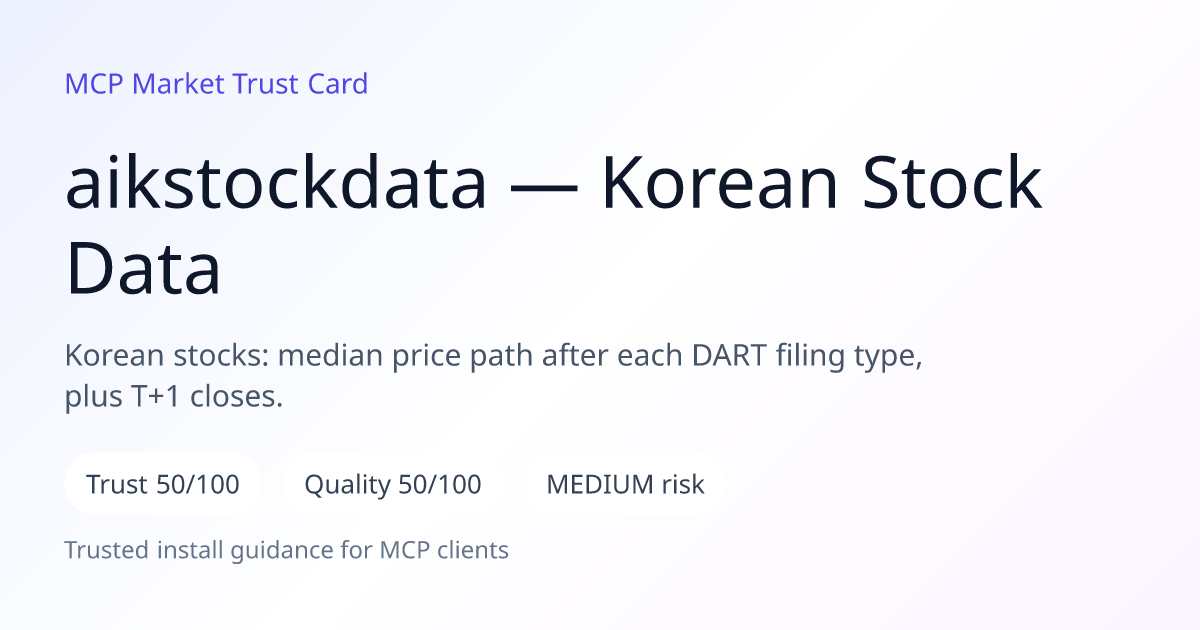
Task: Click "Korean Stock" in the large title
Action: coord(821,184)
